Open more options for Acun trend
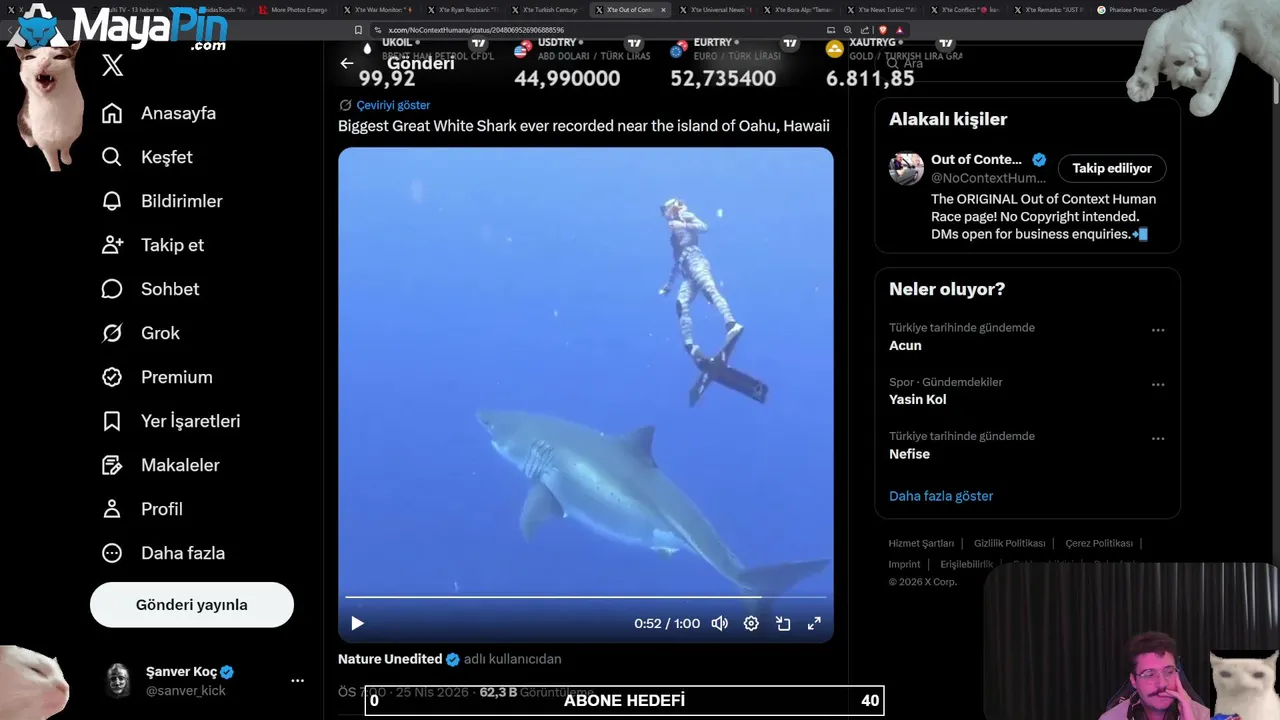 (x=1158, y=330)
